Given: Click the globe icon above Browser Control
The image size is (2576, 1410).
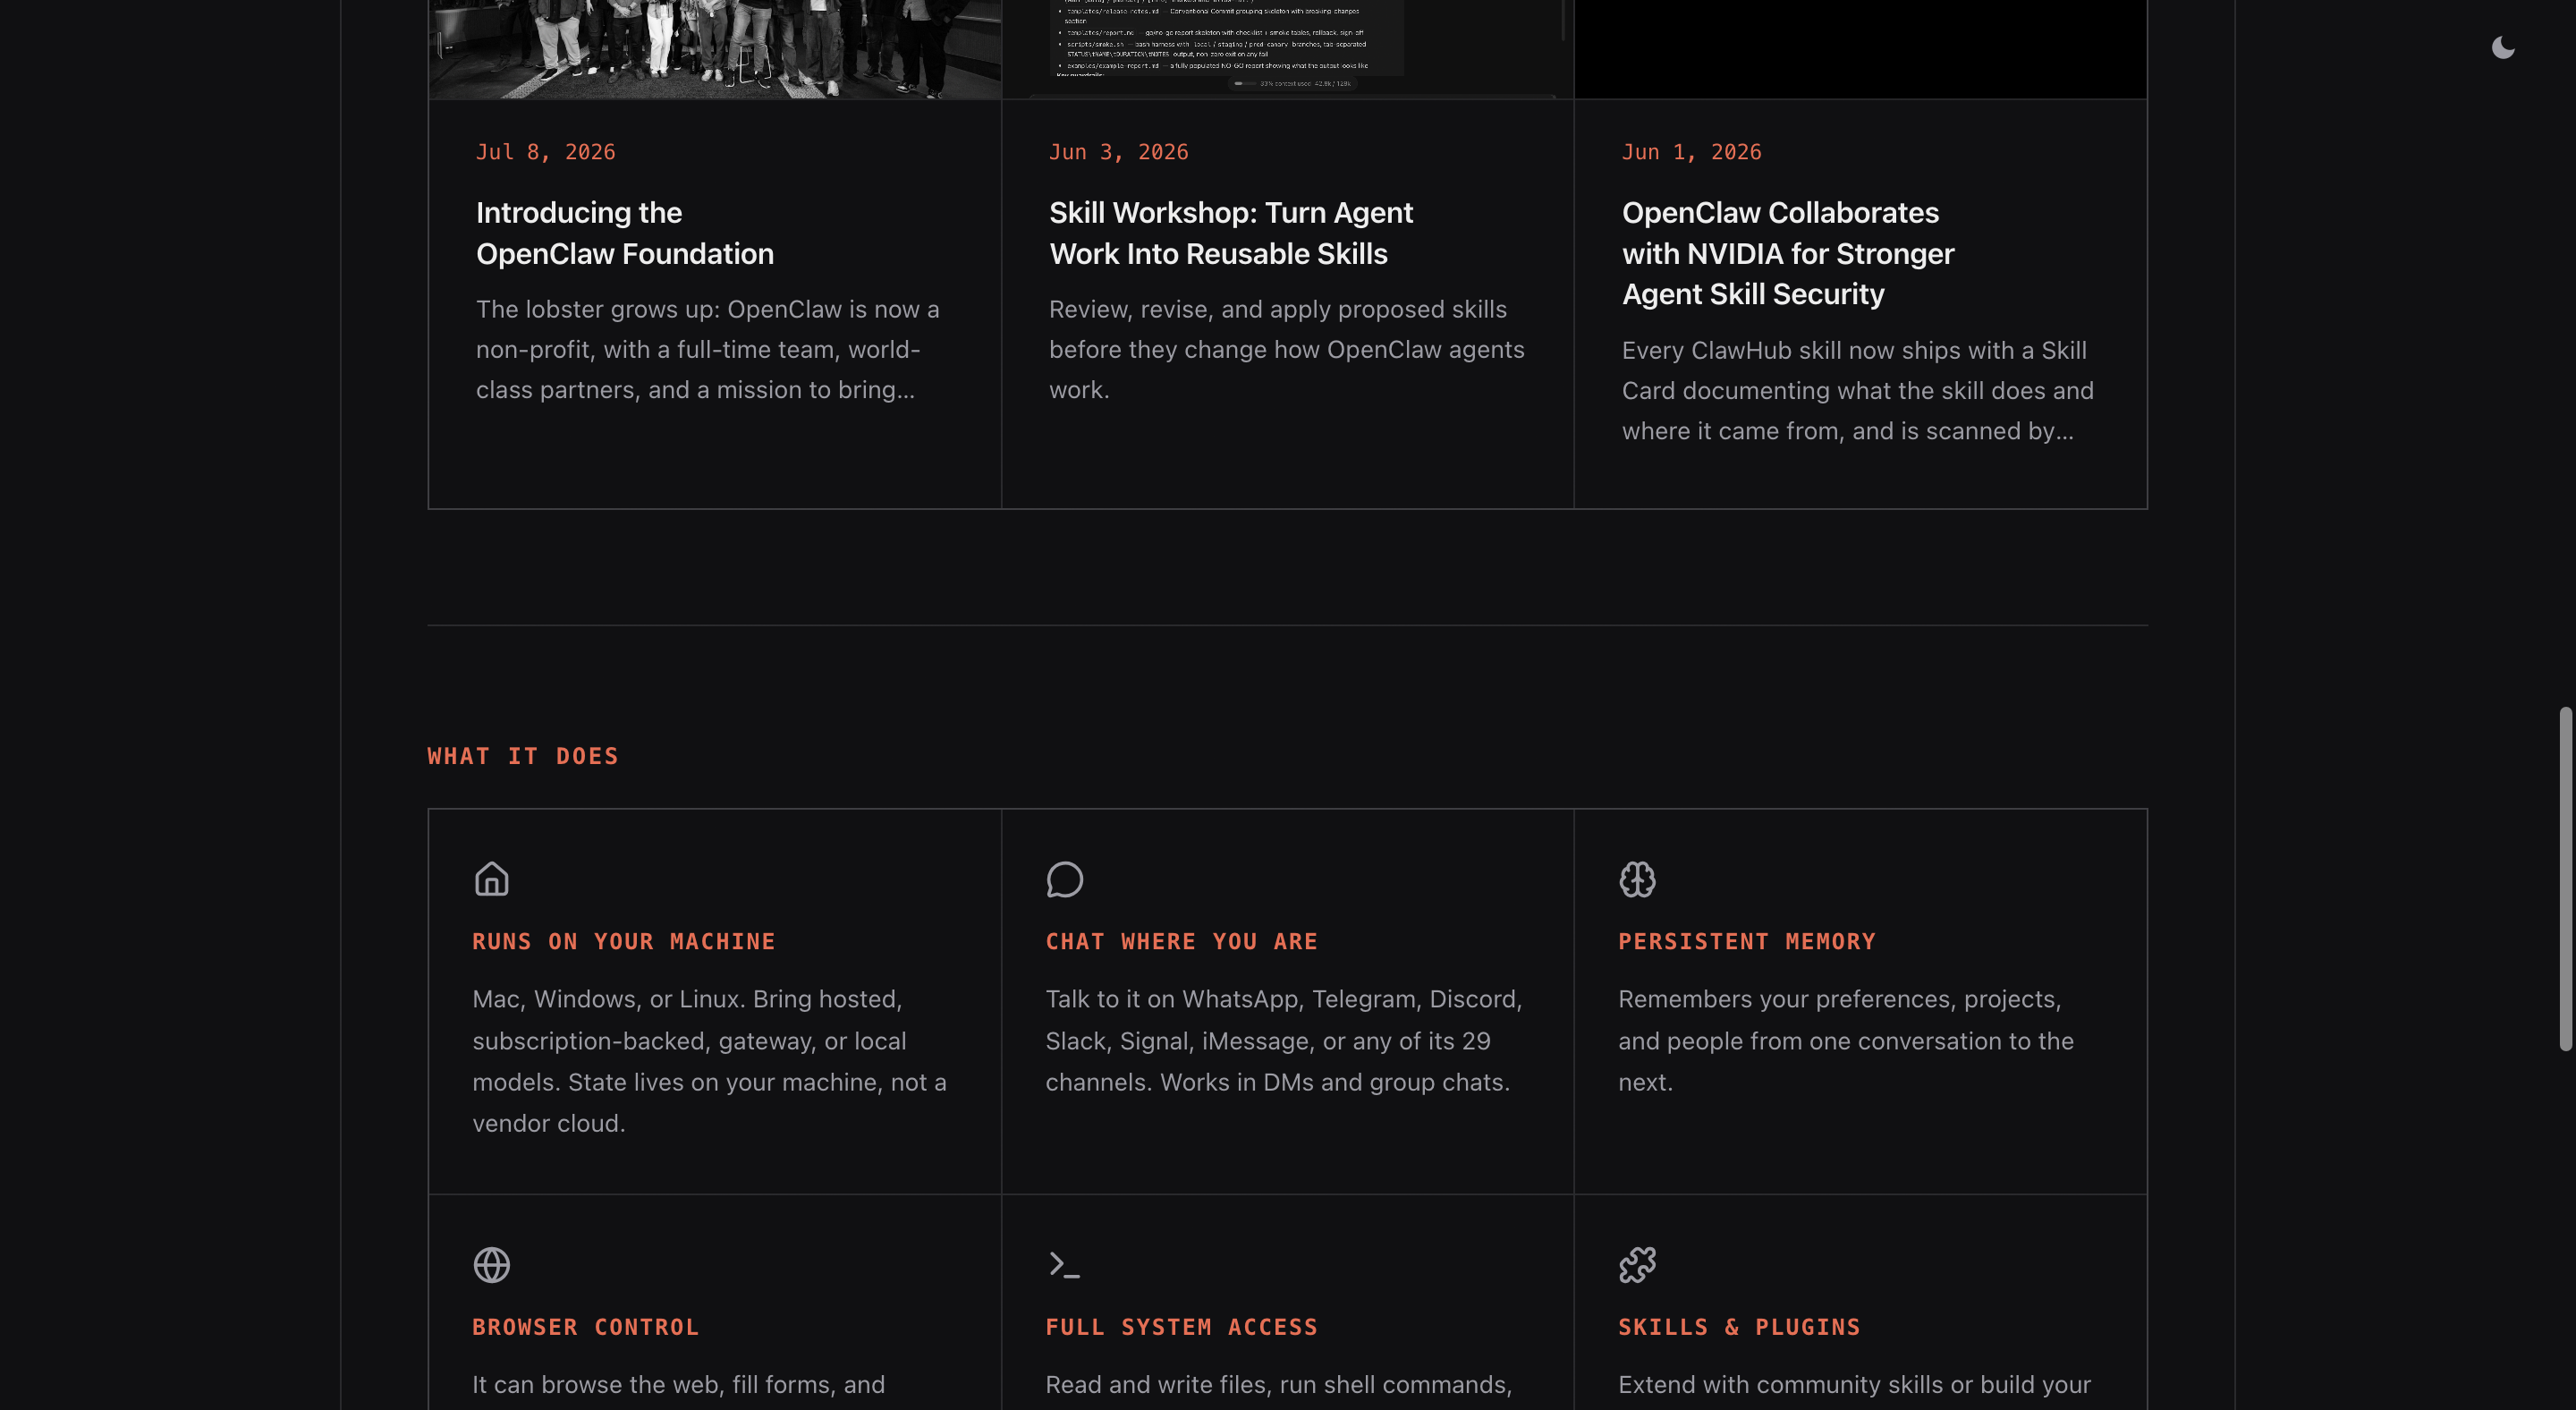Looking at the screenshot, I should coord(491,1265).
